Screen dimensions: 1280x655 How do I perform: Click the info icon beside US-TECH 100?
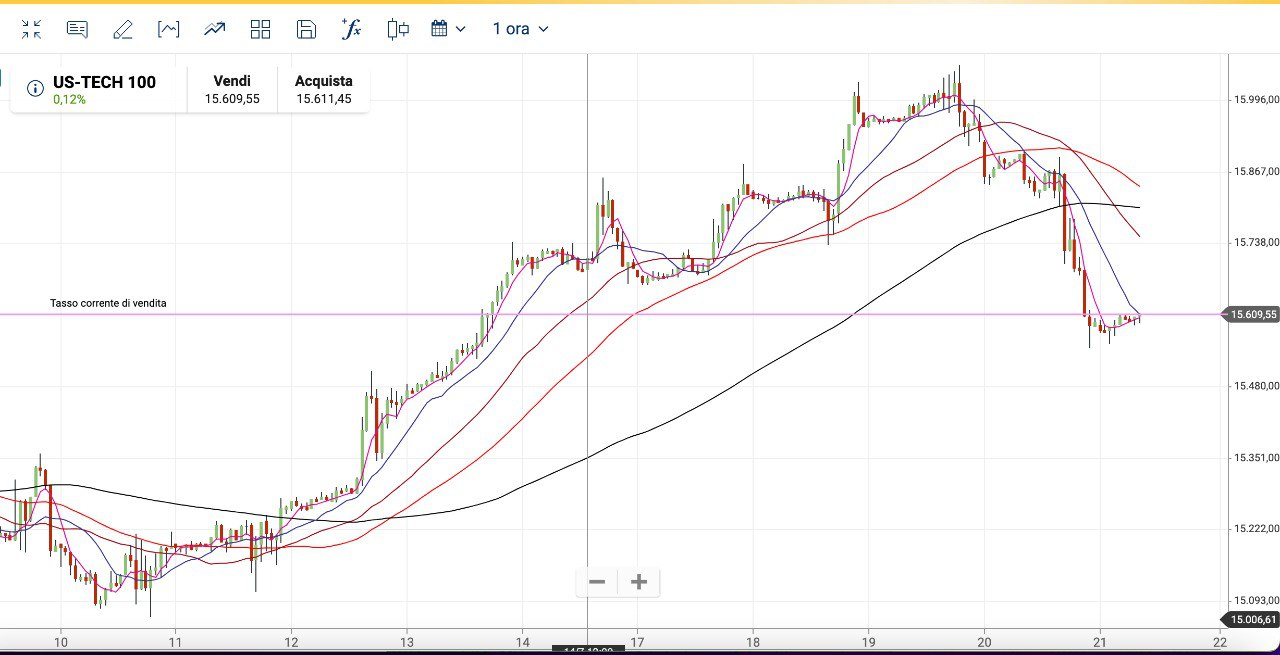(x=35, y=89)
